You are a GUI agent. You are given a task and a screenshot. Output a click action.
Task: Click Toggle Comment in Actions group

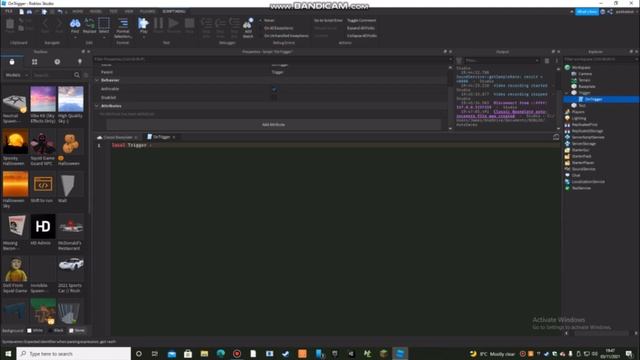pos(362,20)
